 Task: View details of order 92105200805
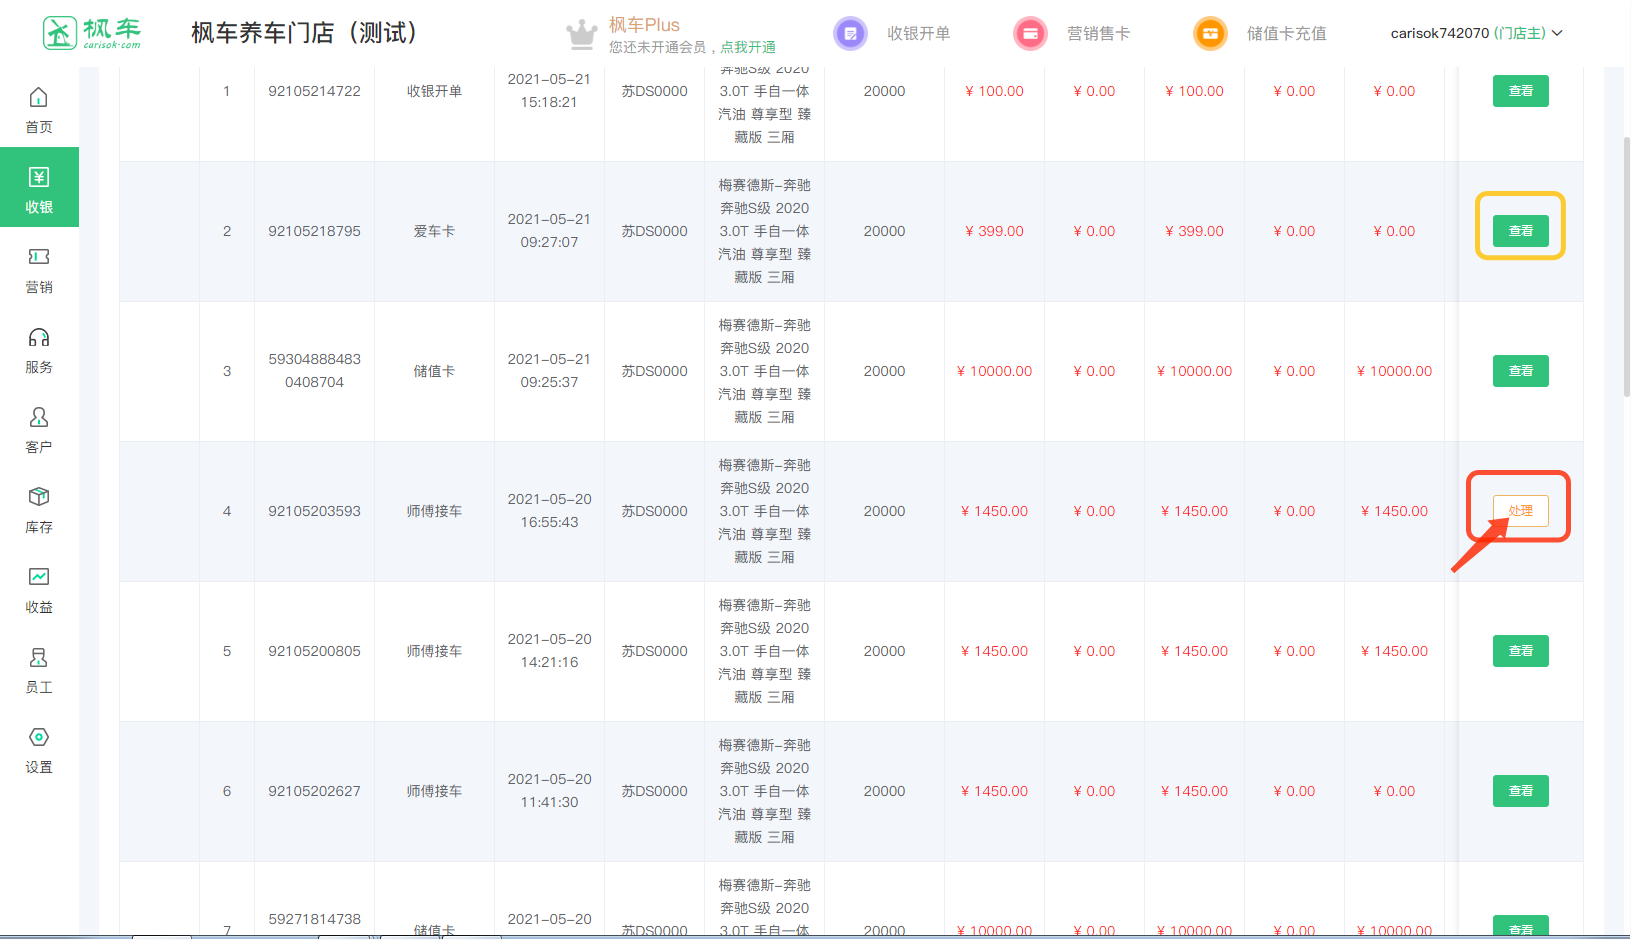click(1520, 651)
